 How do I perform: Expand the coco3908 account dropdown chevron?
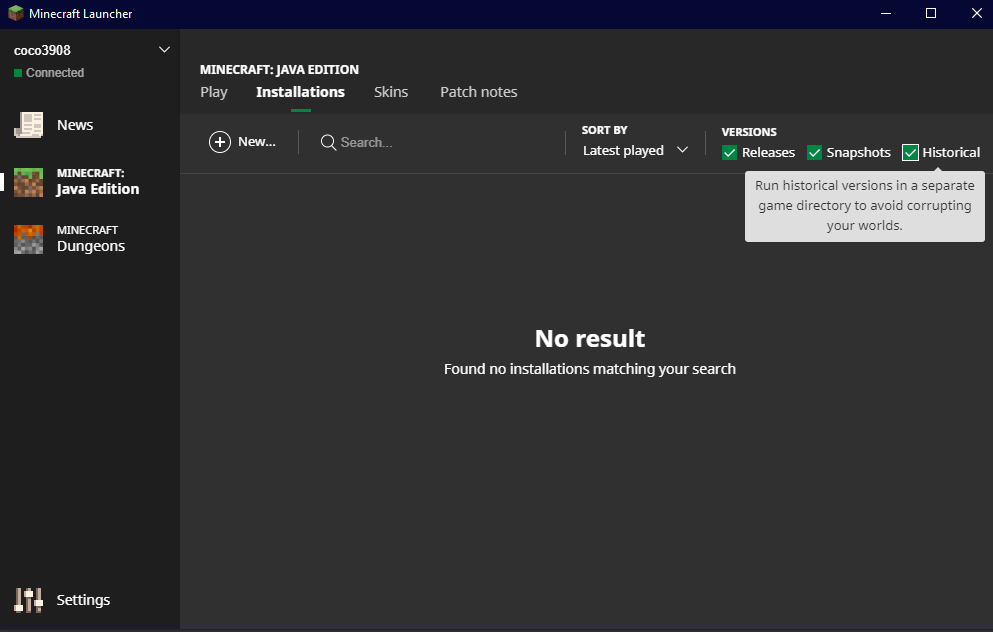point(164,49)
